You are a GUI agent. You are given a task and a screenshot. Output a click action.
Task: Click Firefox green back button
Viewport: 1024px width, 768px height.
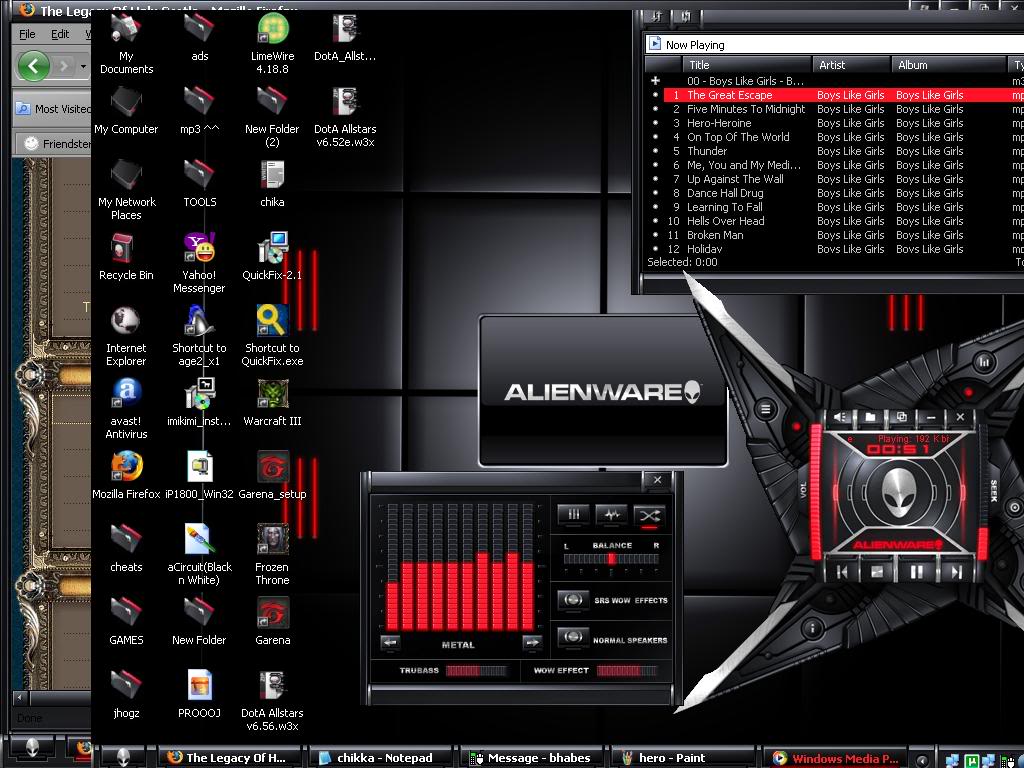(33, 65)
